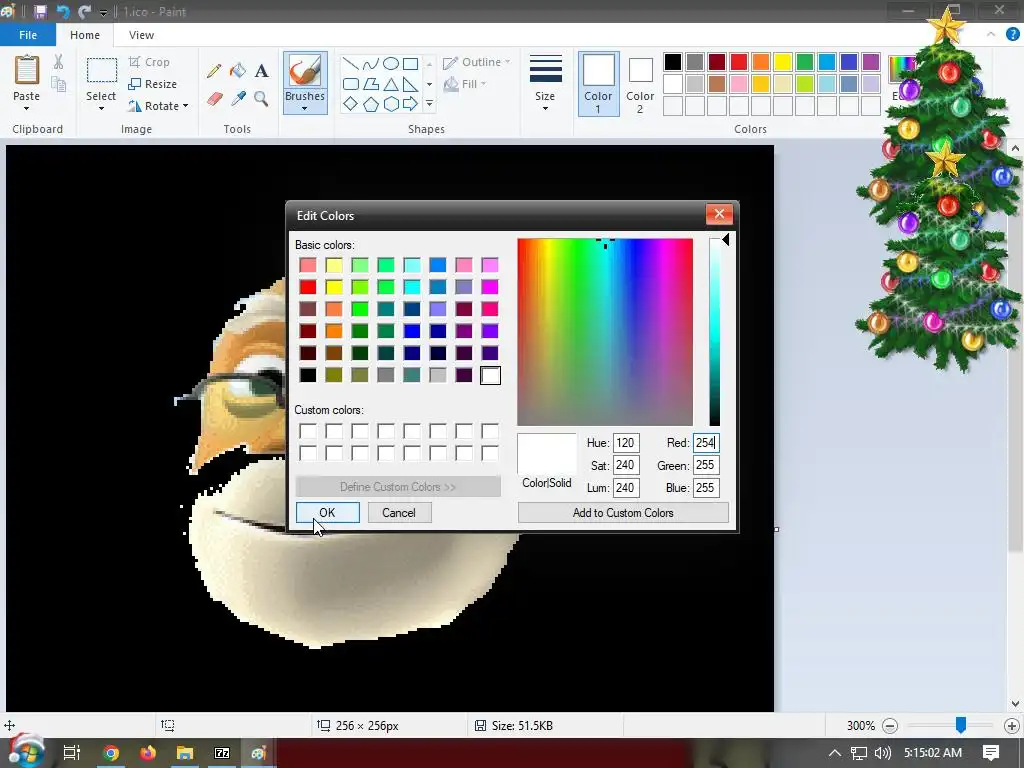The width and height of the screenshot is (1024, 768).
Task: Click the zoom in plus button
Action: coord(1012,726)
